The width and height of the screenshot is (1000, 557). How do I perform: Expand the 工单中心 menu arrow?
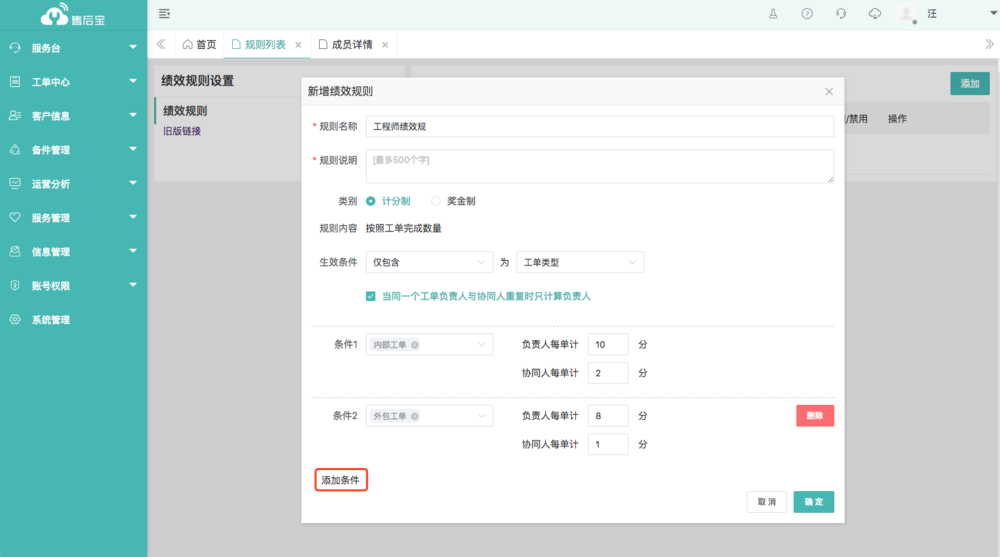[133, 81]
